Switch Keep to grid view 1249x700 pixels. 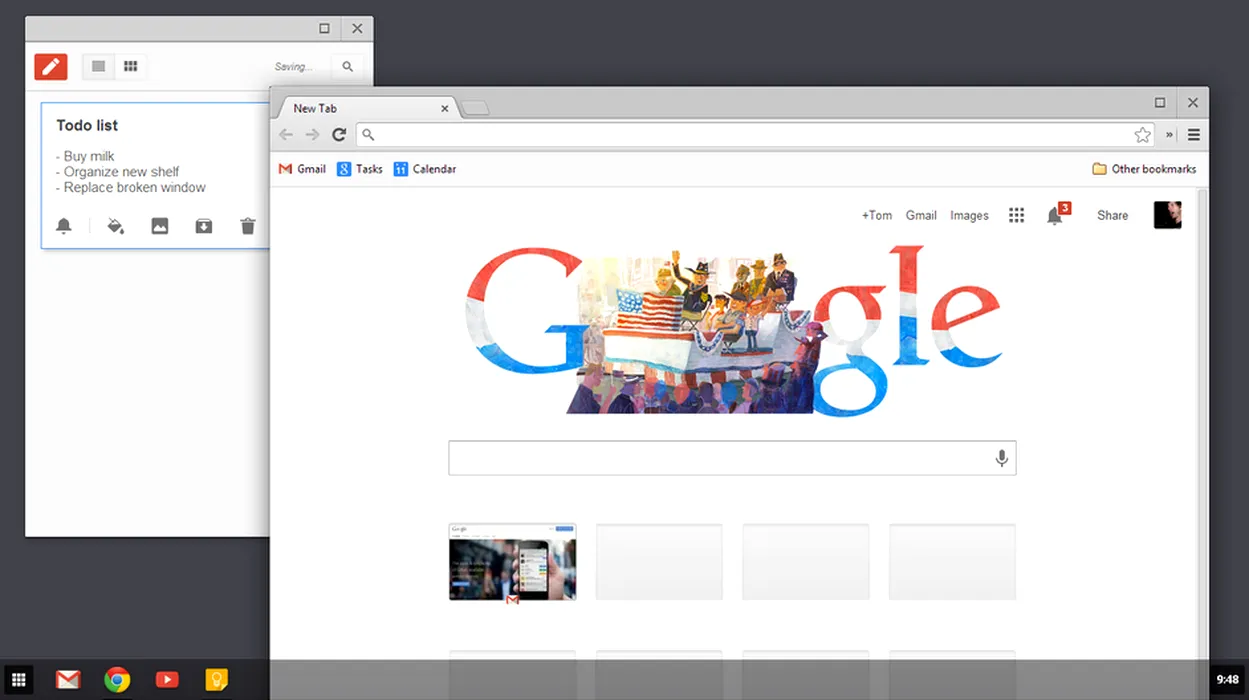(x=131, y=67)
